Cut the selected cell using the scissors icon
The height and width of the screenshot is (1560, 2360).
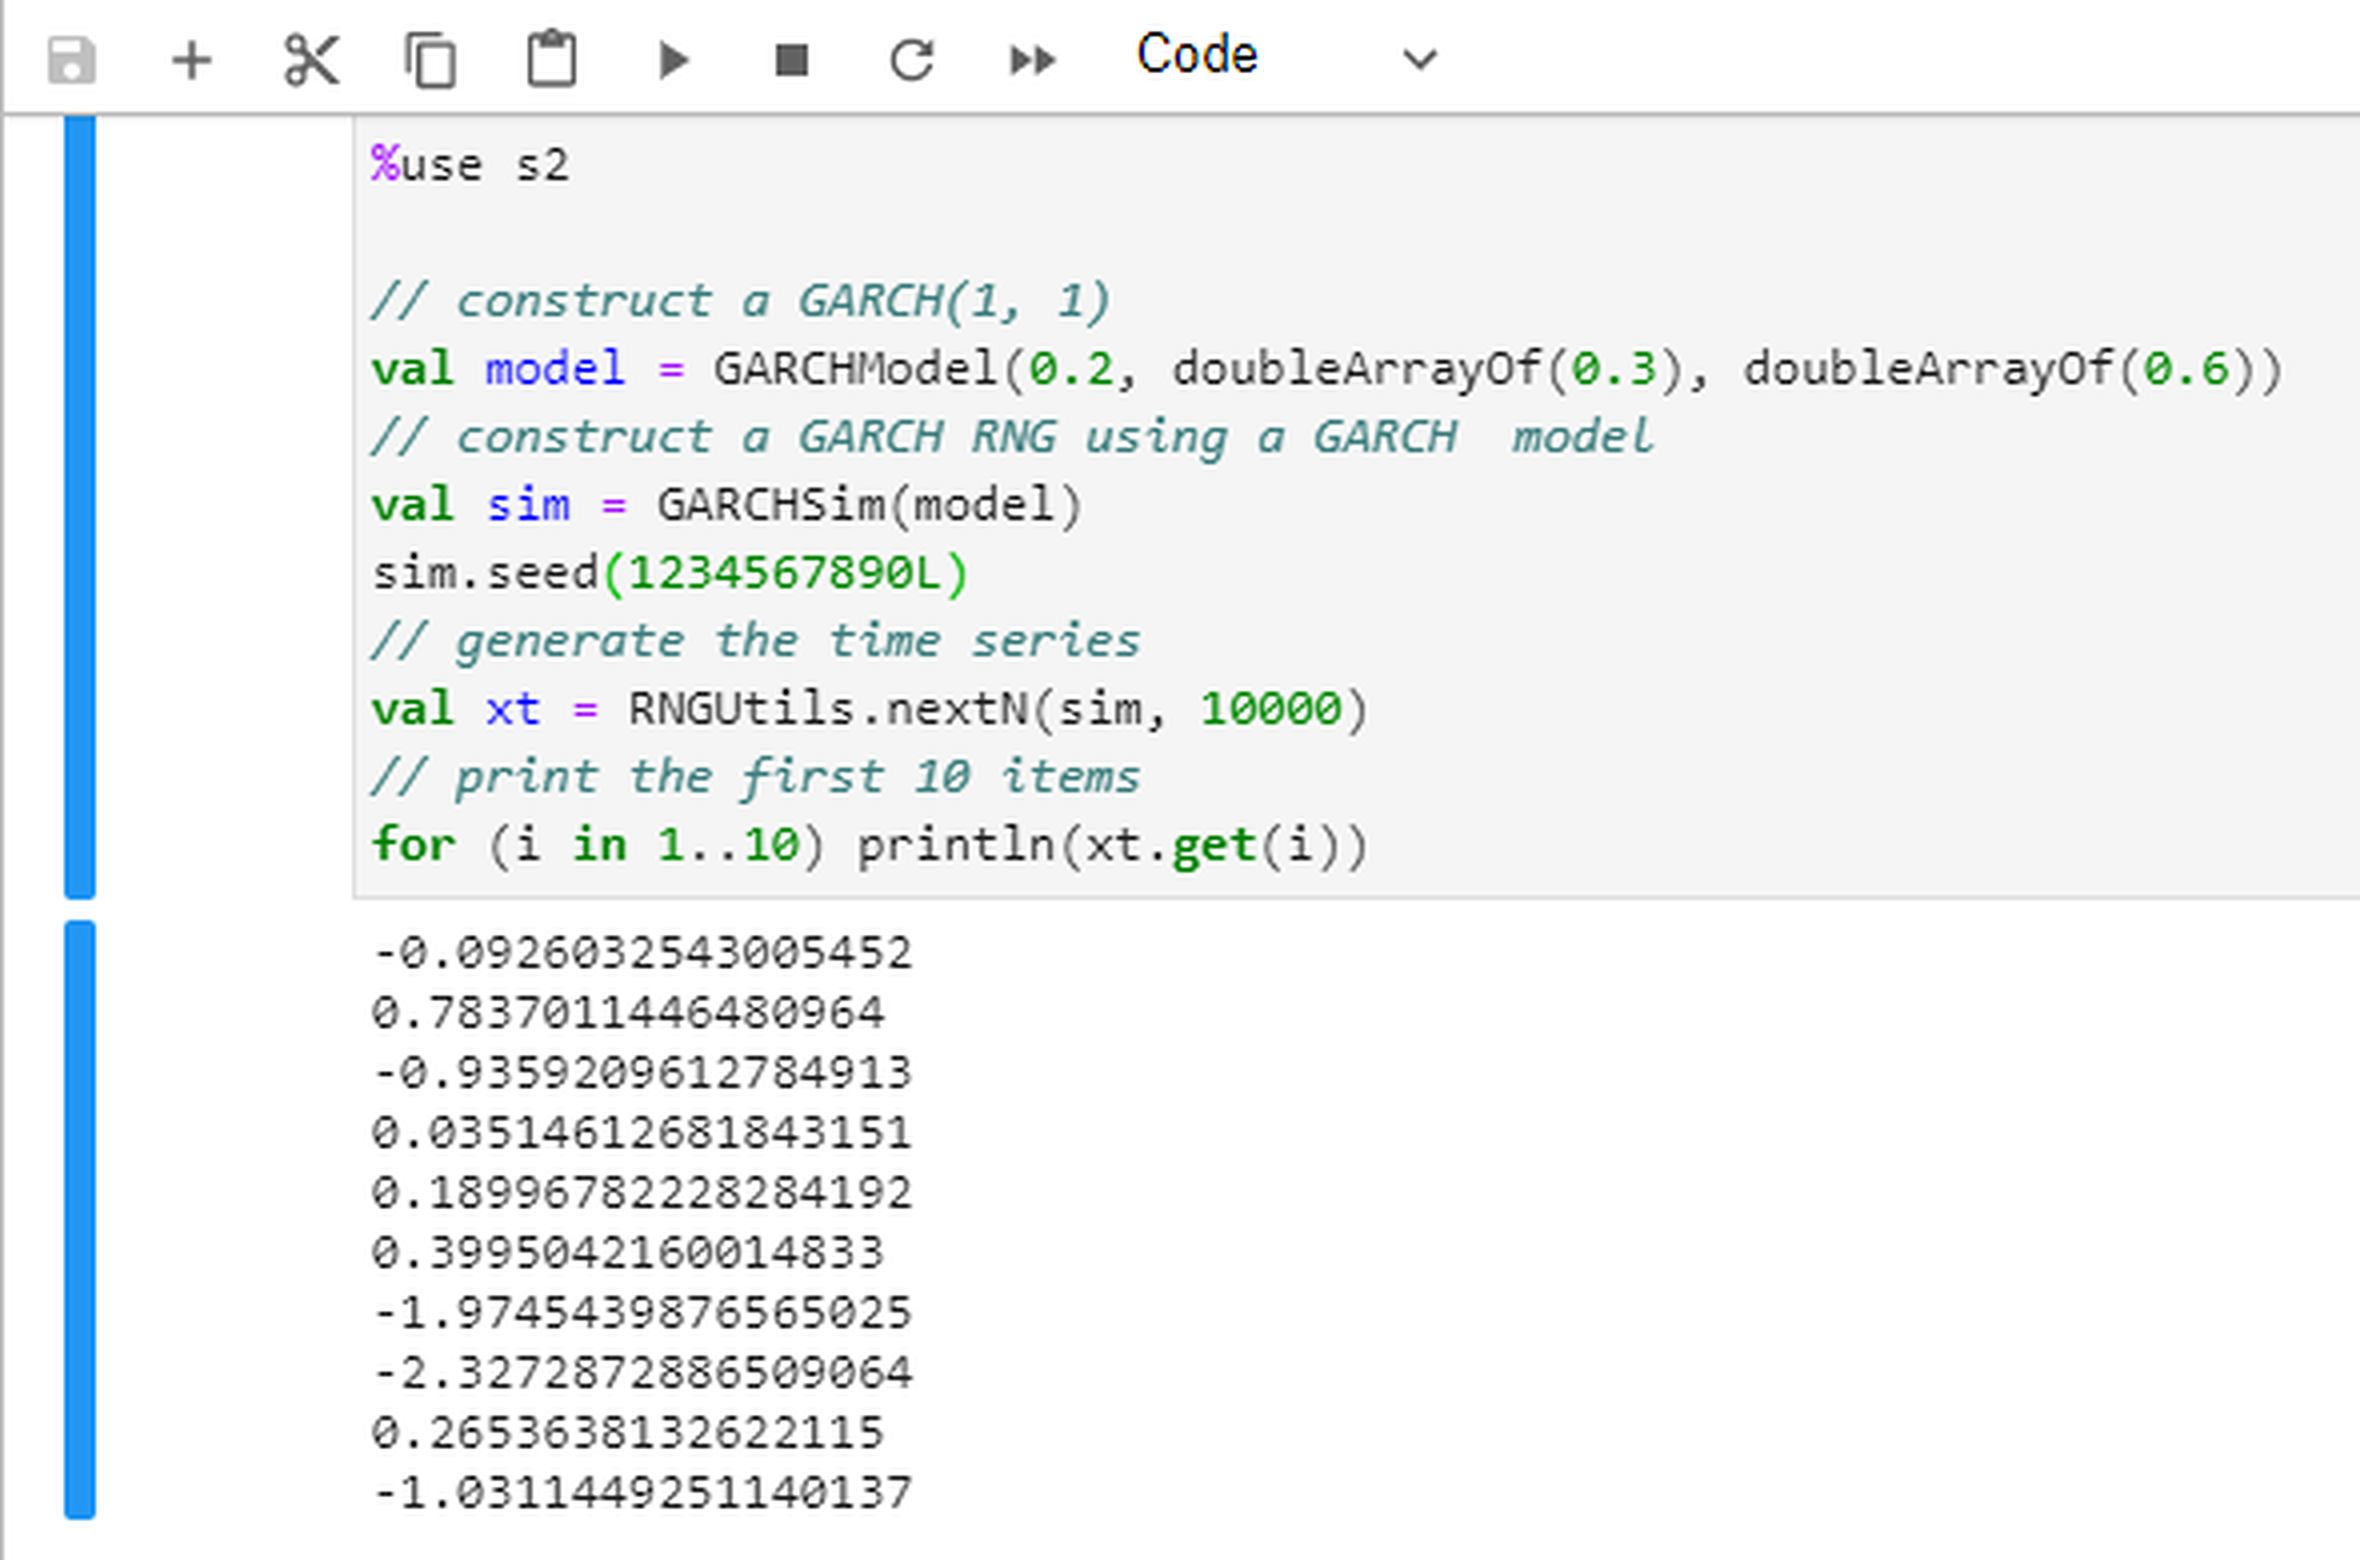tap(311, 60)
